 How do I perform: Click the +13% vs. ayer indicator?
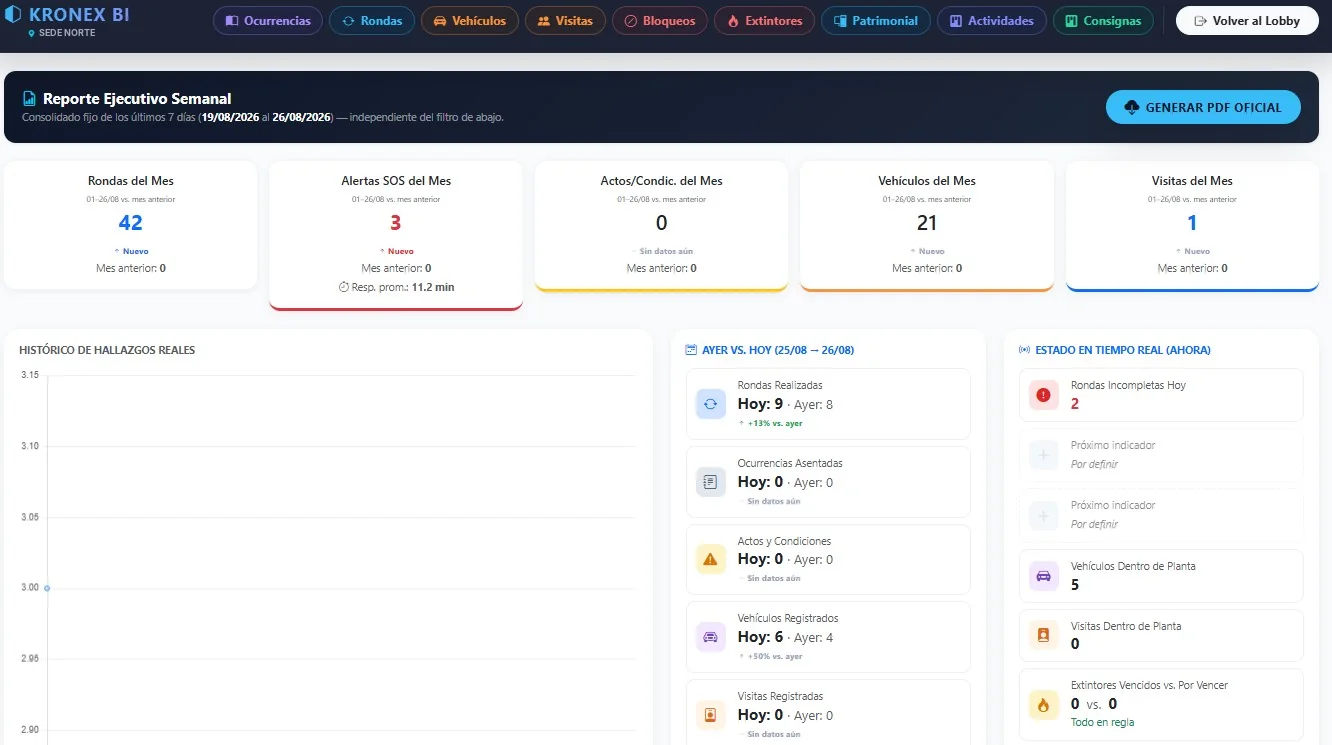click(770, 423)
